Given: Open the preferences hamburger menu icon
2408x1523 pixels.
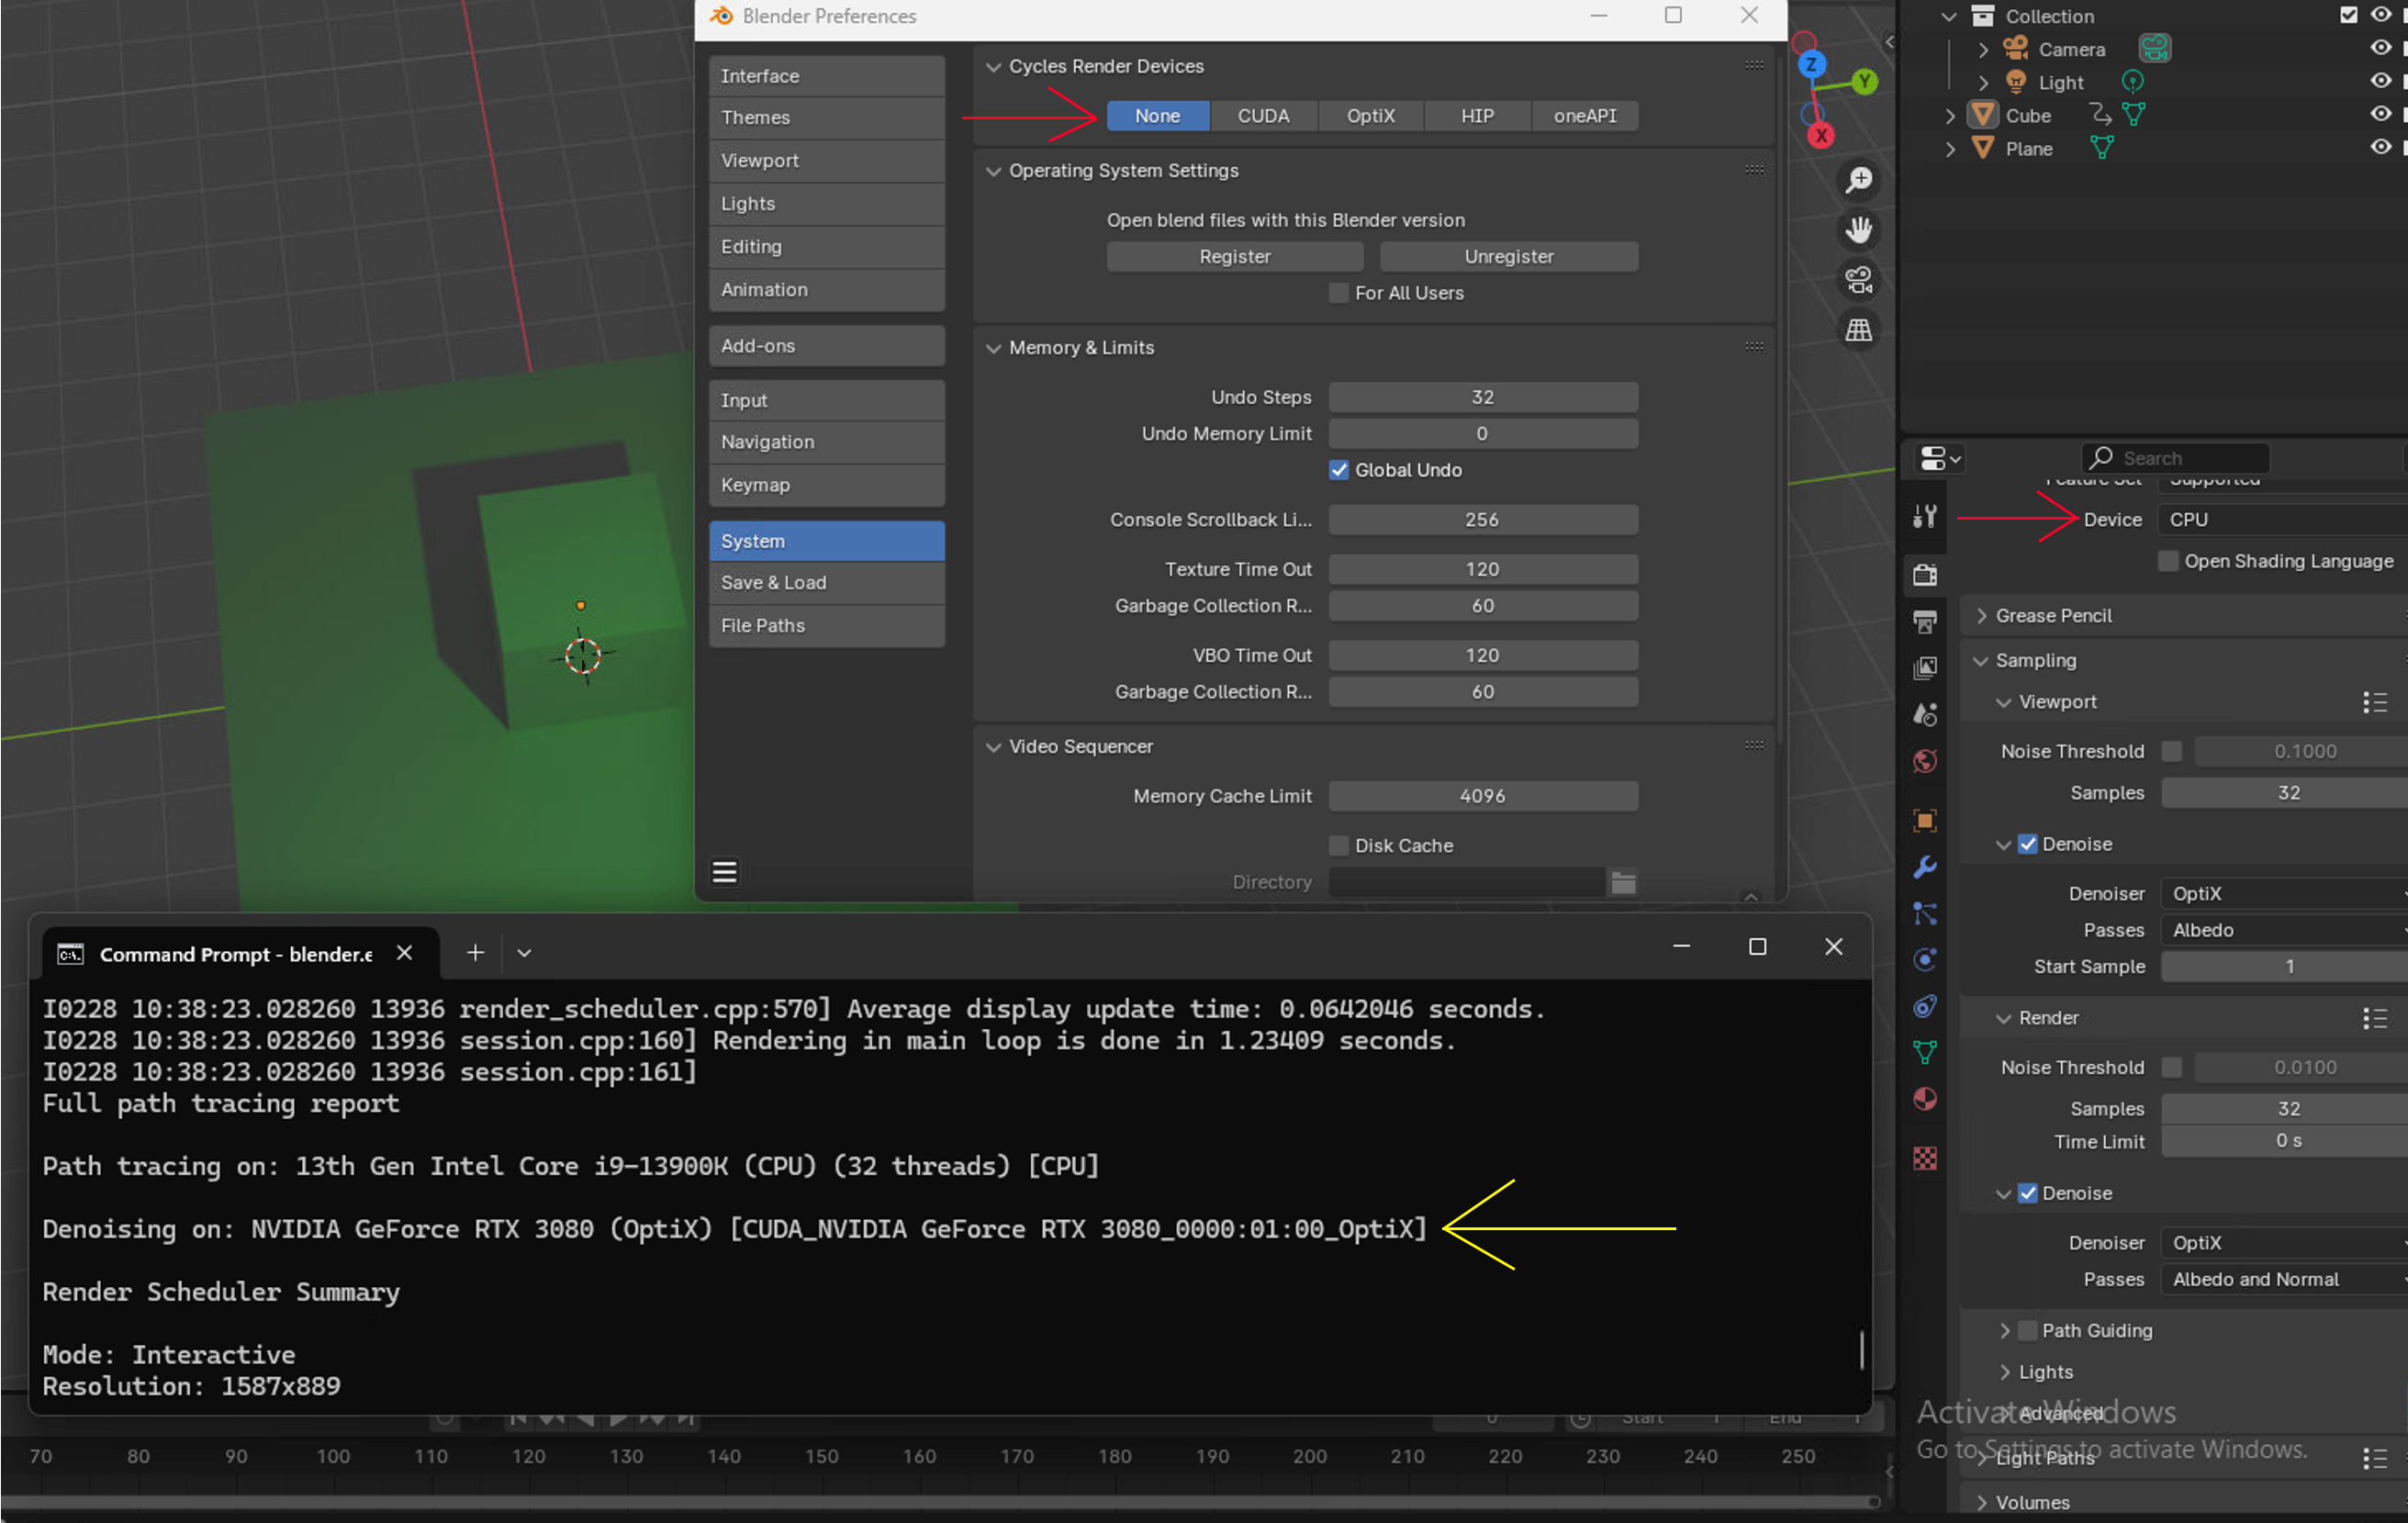Looking at the screenshot, I should pos(724,872).
